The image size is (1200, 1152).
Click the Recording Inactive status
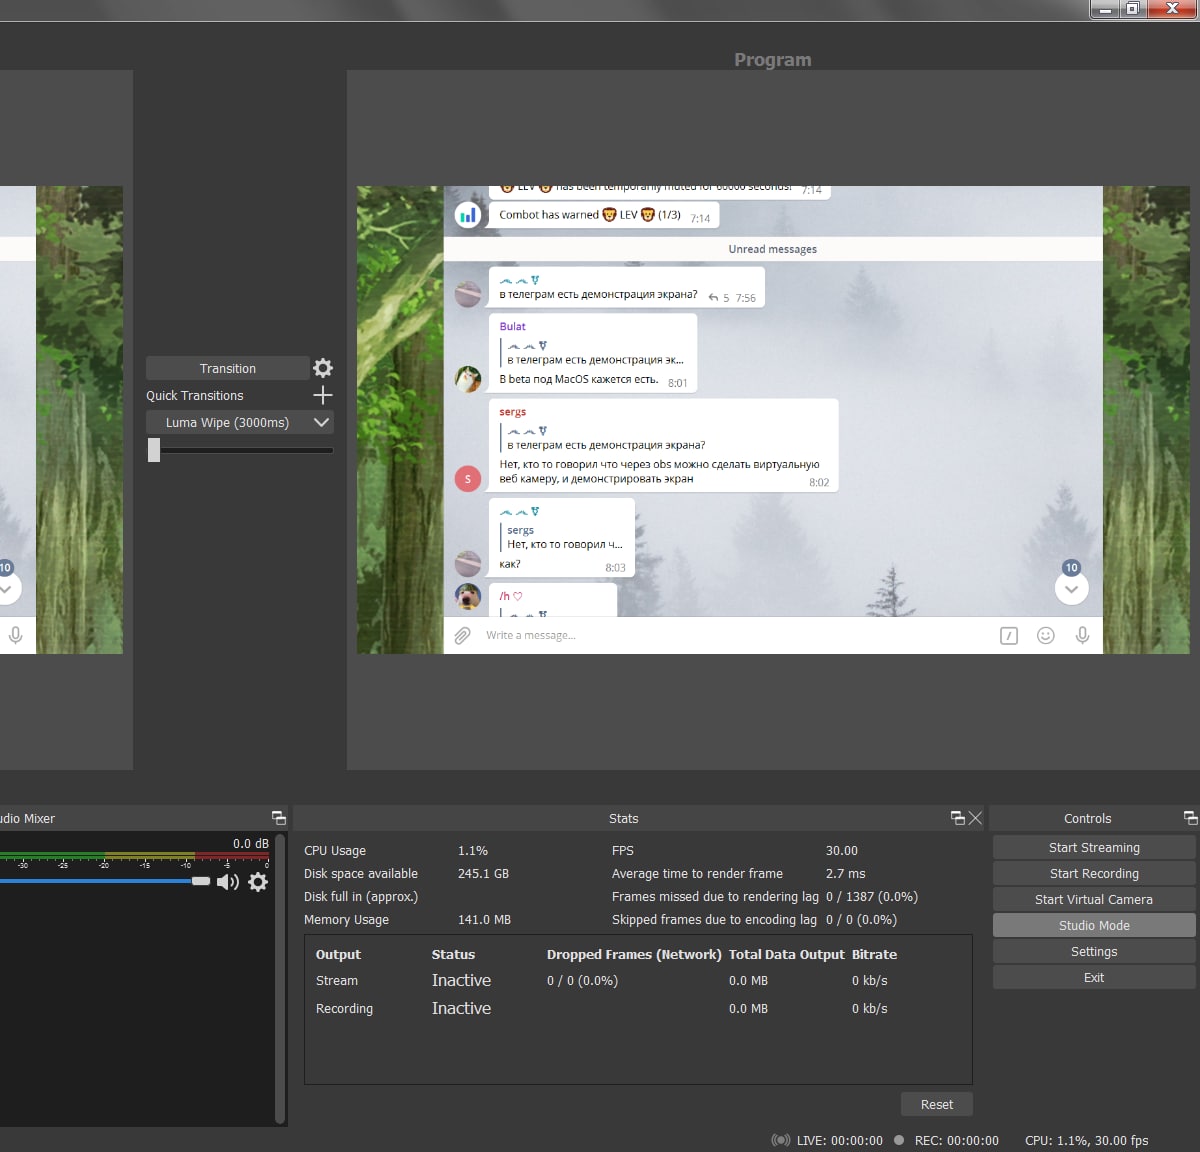(461, 1008)
